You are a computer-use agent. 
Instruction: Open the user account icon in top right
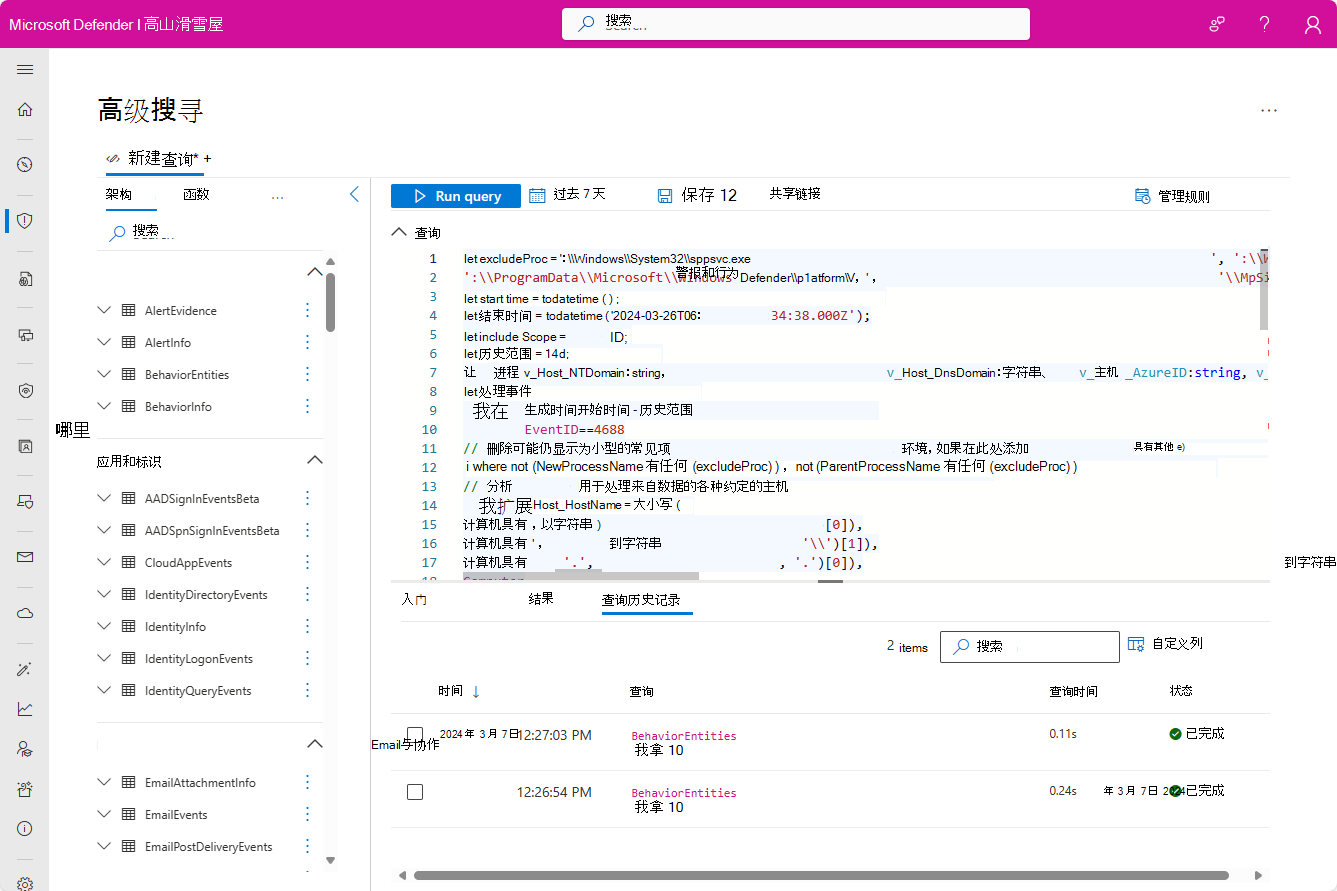[1312, 24]
